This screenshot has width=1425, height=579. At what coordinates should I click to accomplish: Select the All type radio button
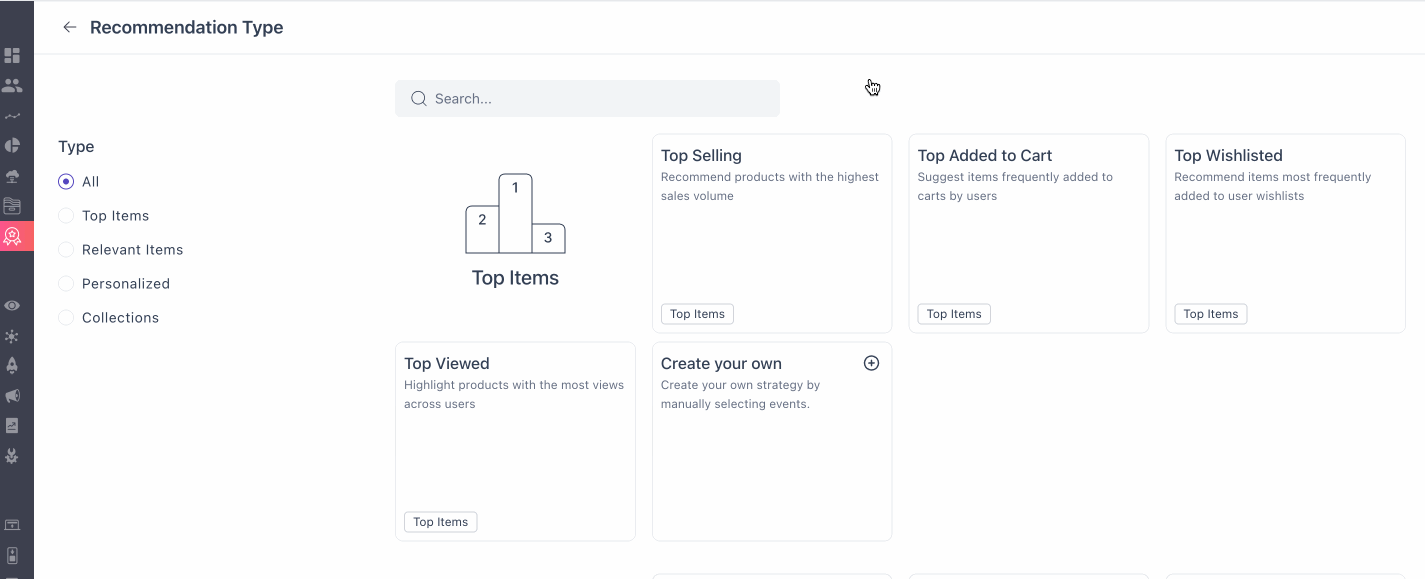[x=66, y=182]
